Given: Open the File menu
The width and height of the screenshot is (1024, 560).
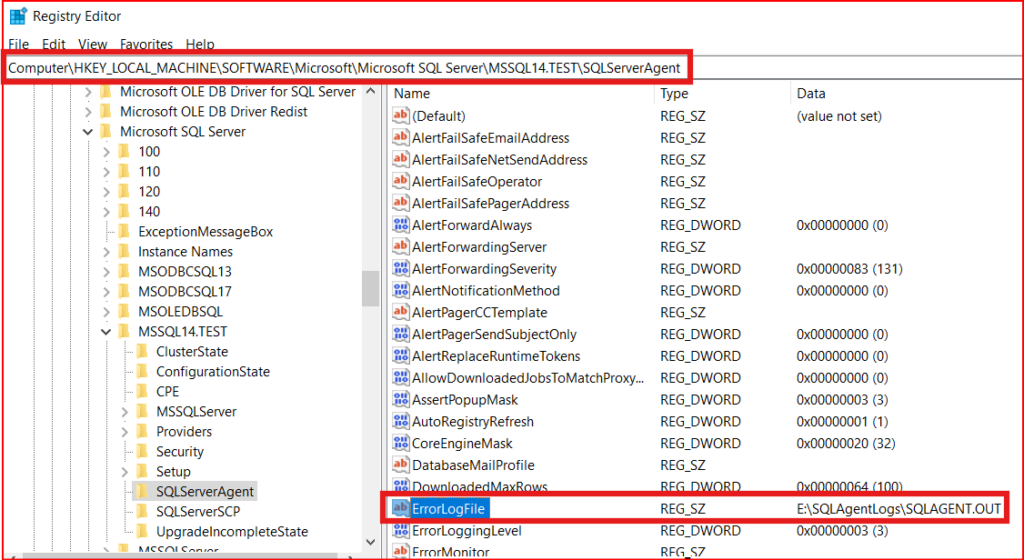Looking at the screenshot, I should click(x=19, y=44).
